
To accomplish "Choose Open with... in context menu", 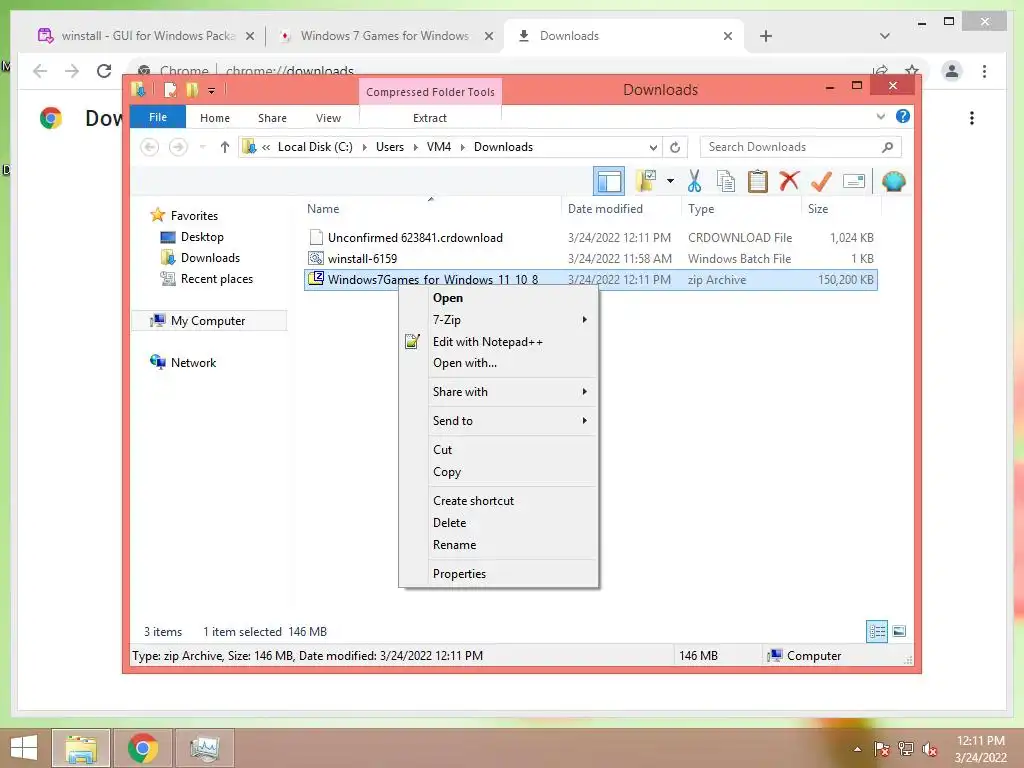I will (x=498, y=363).
